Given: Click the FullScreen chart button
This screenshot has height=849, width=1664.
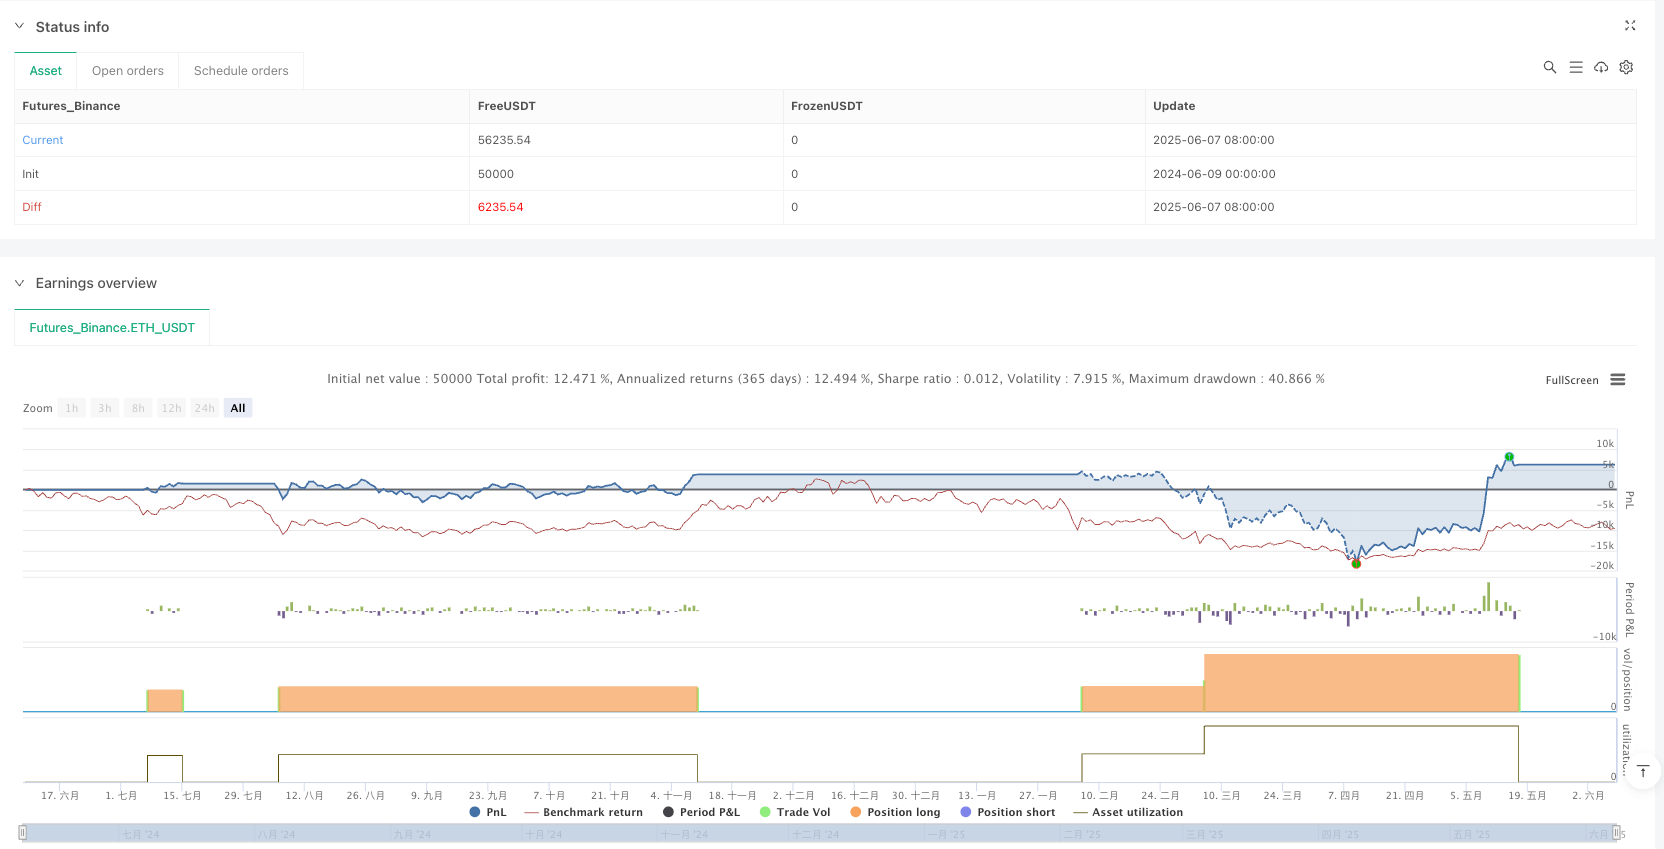Looking at the screenshot, I should (x=1571, y=380).
